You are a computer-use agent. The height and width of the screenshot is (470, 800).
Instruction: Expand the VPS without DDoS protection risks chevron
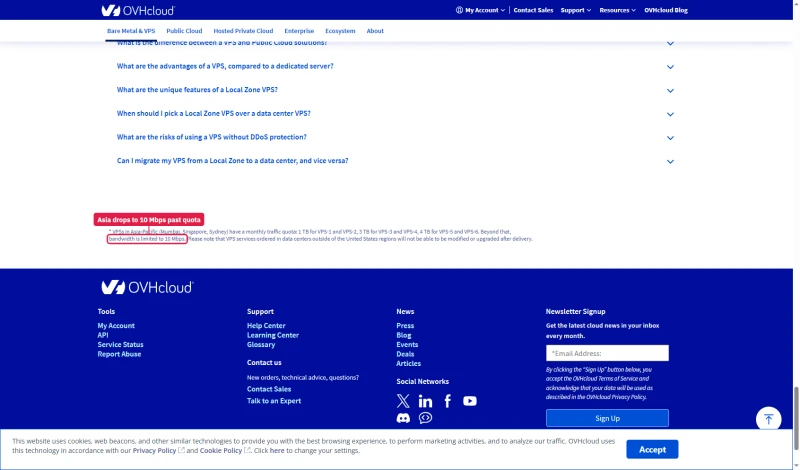click(670, 138)
